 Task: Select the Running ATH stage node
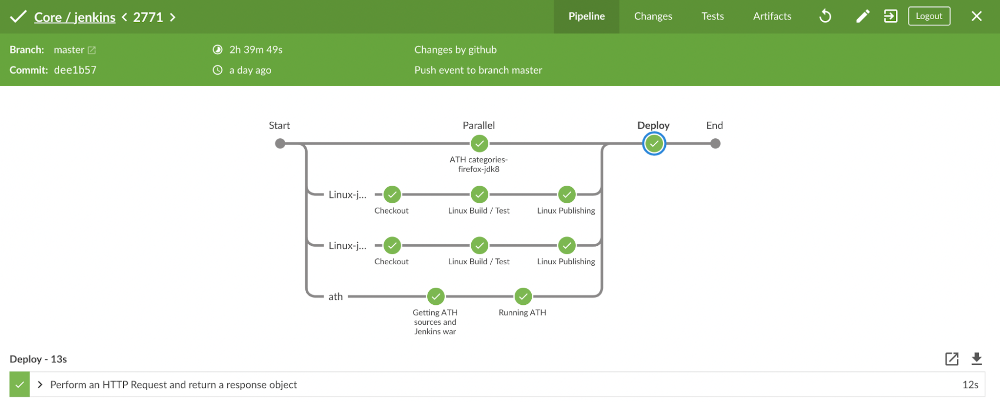tap(523, 297)
